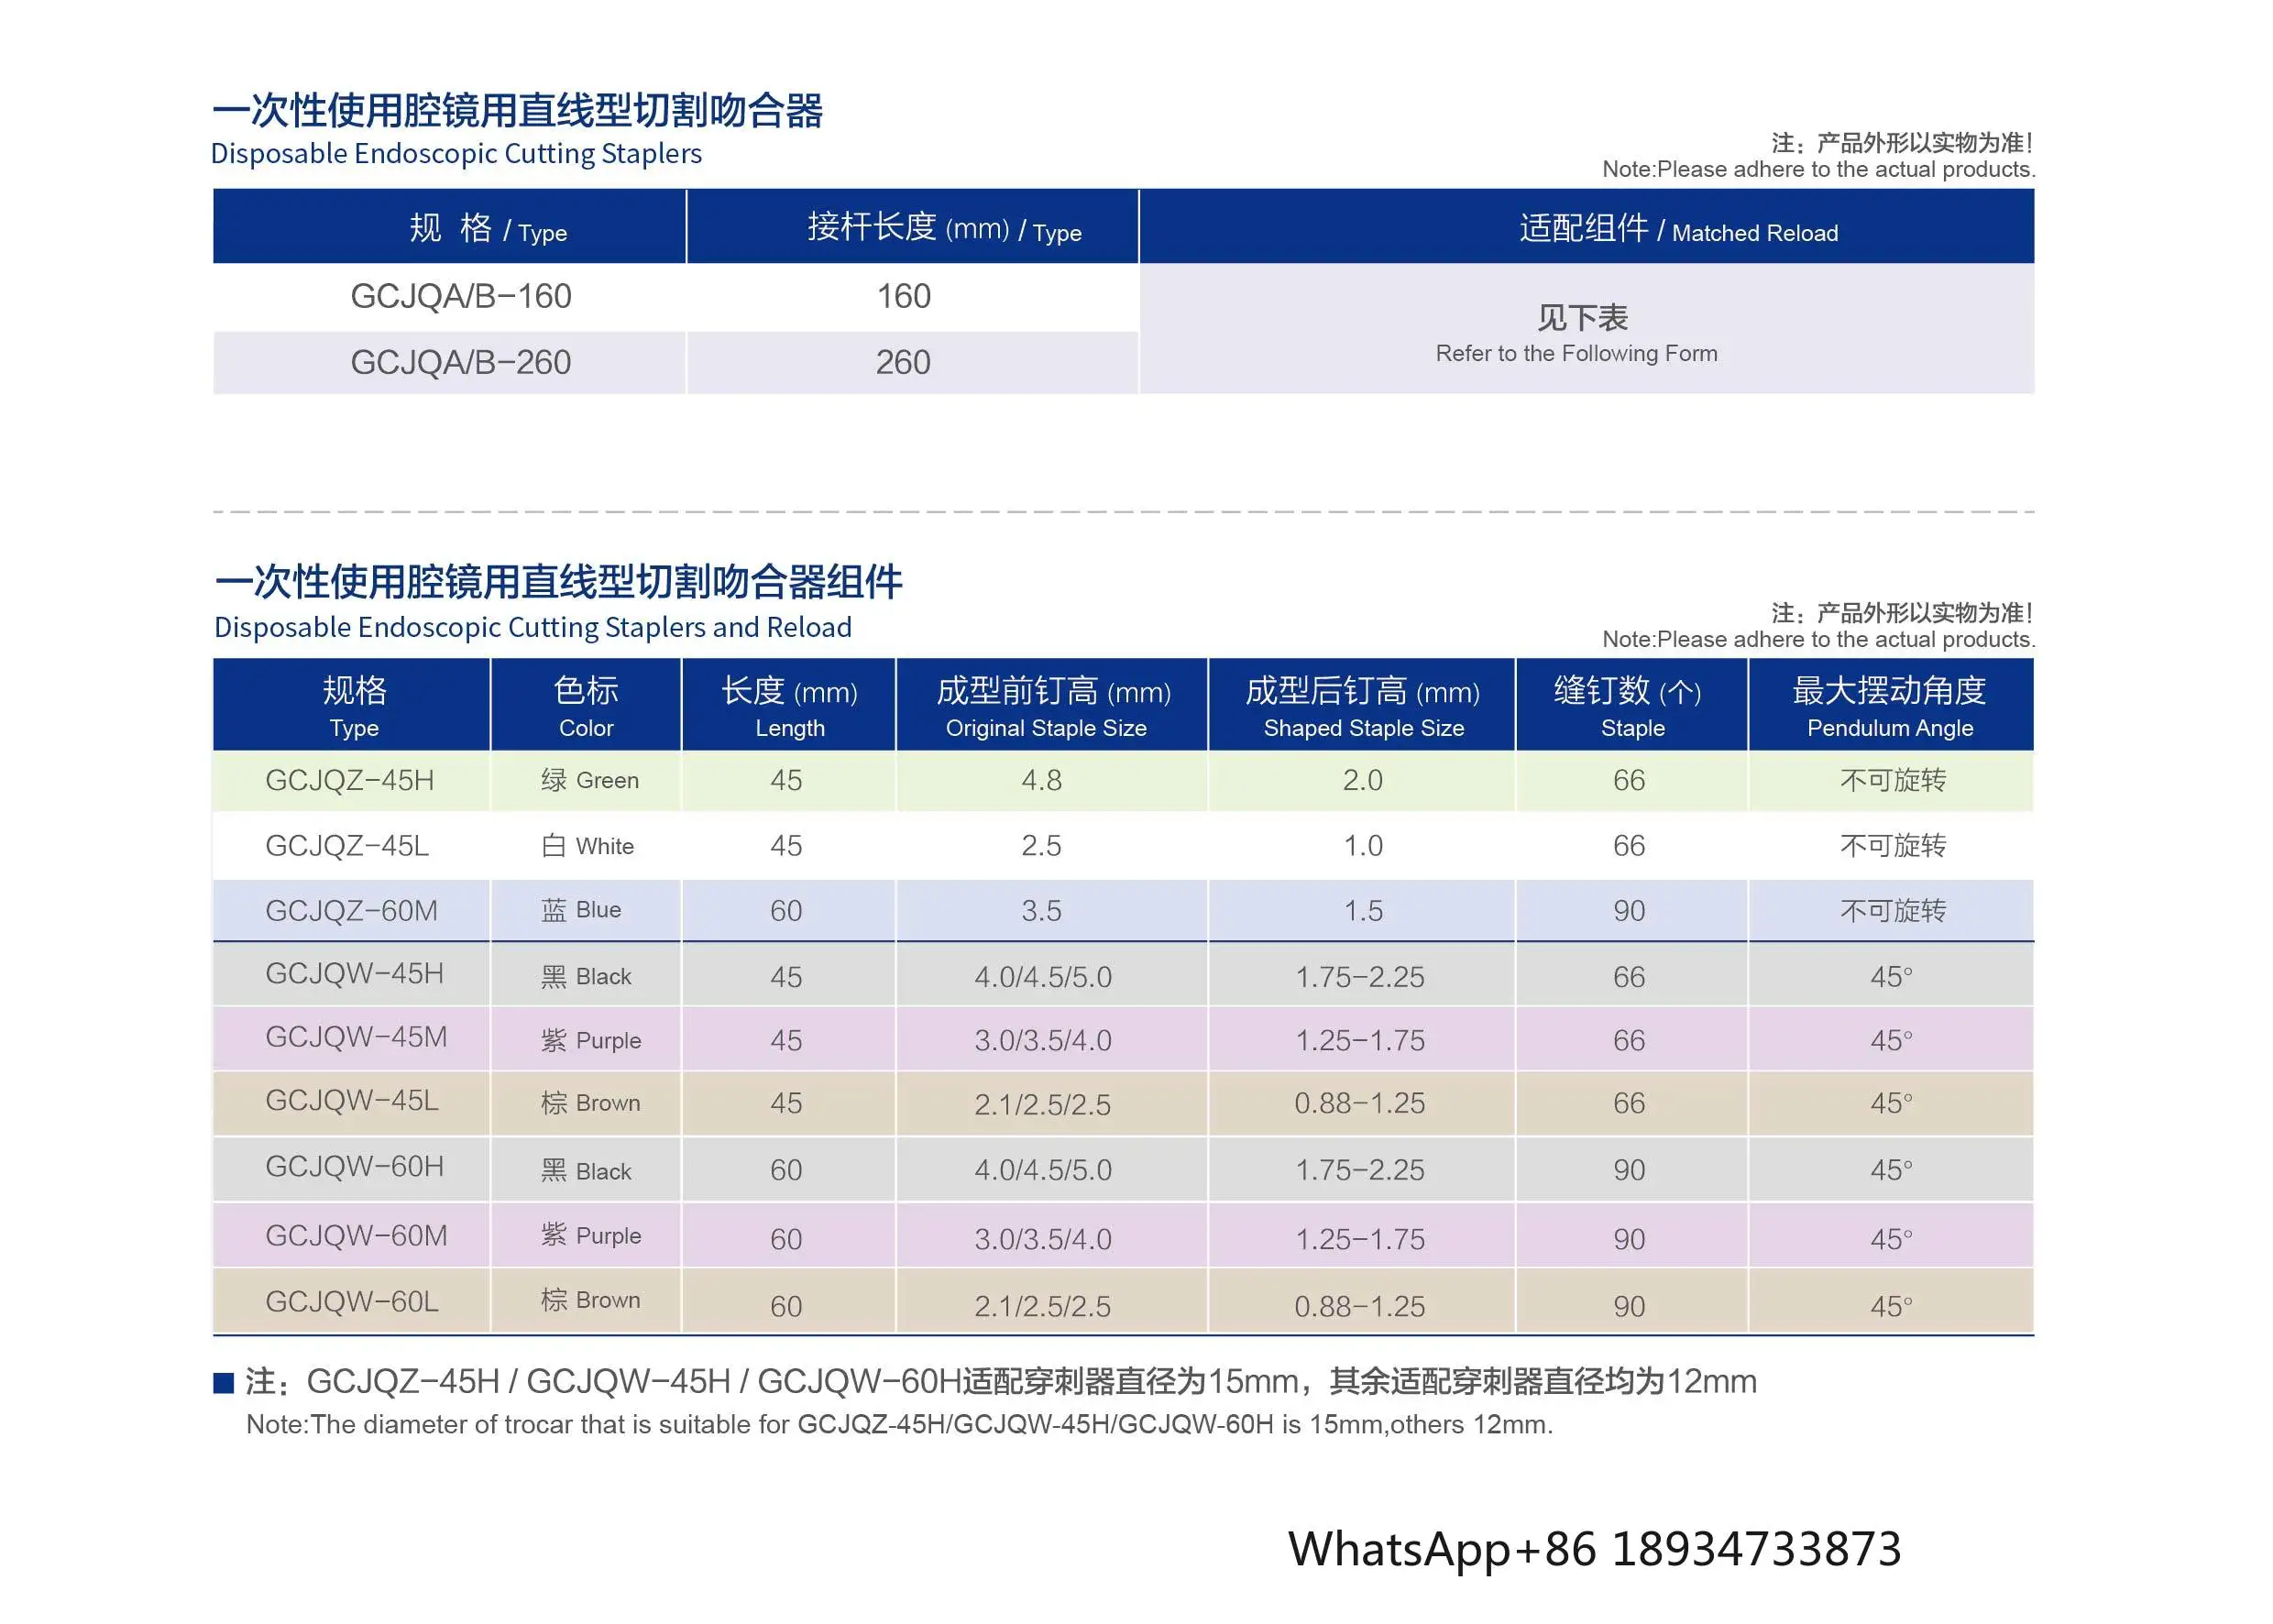Click the blue square note bullet
Screen dimensions: 2273x1624
tap(223, 1383)
